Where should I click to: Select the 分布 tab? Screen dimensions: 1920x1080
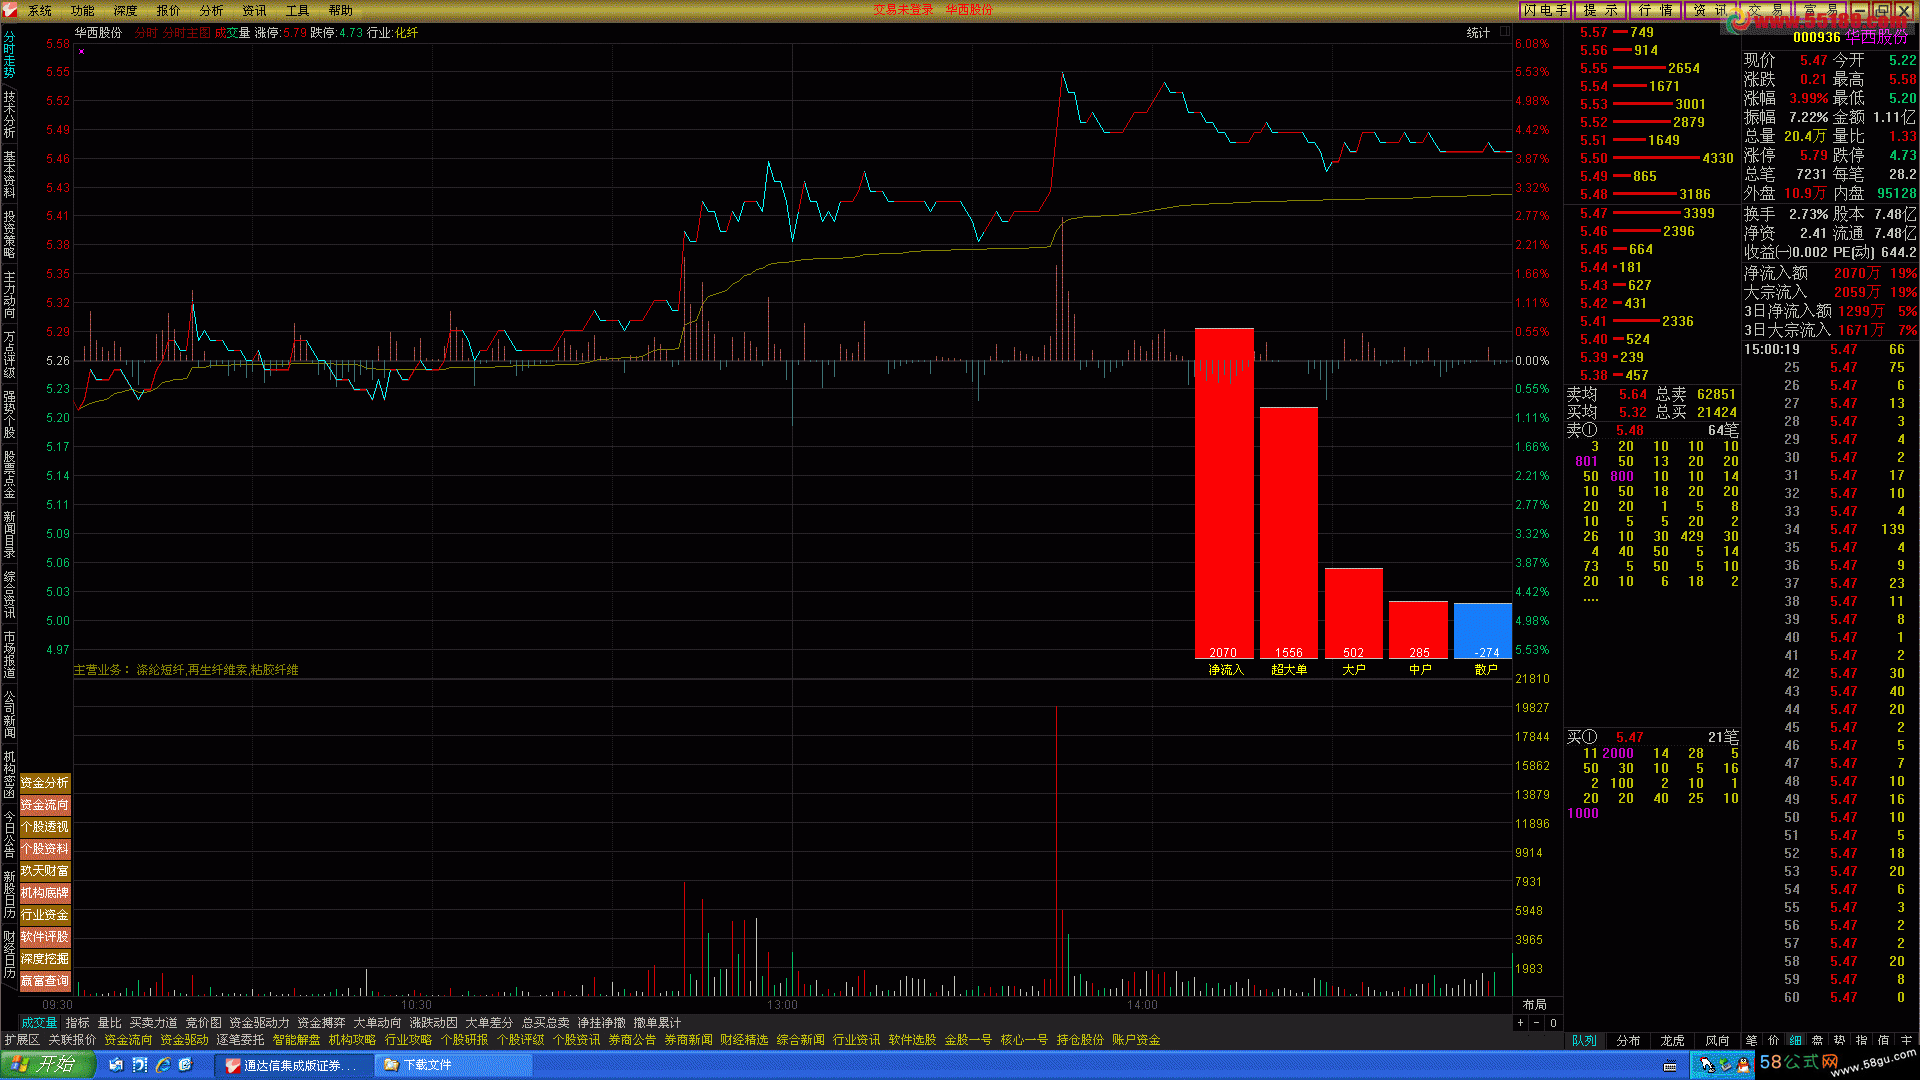pos(1629,1041)
